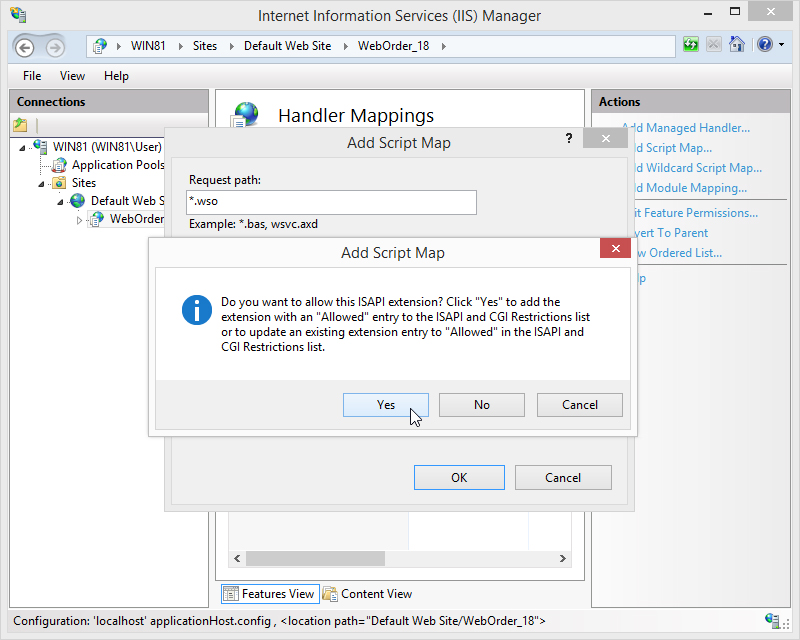Click the globe icon in address bar
The width and height of the screenshot is (800, 640).
click(x=100, y=46)
